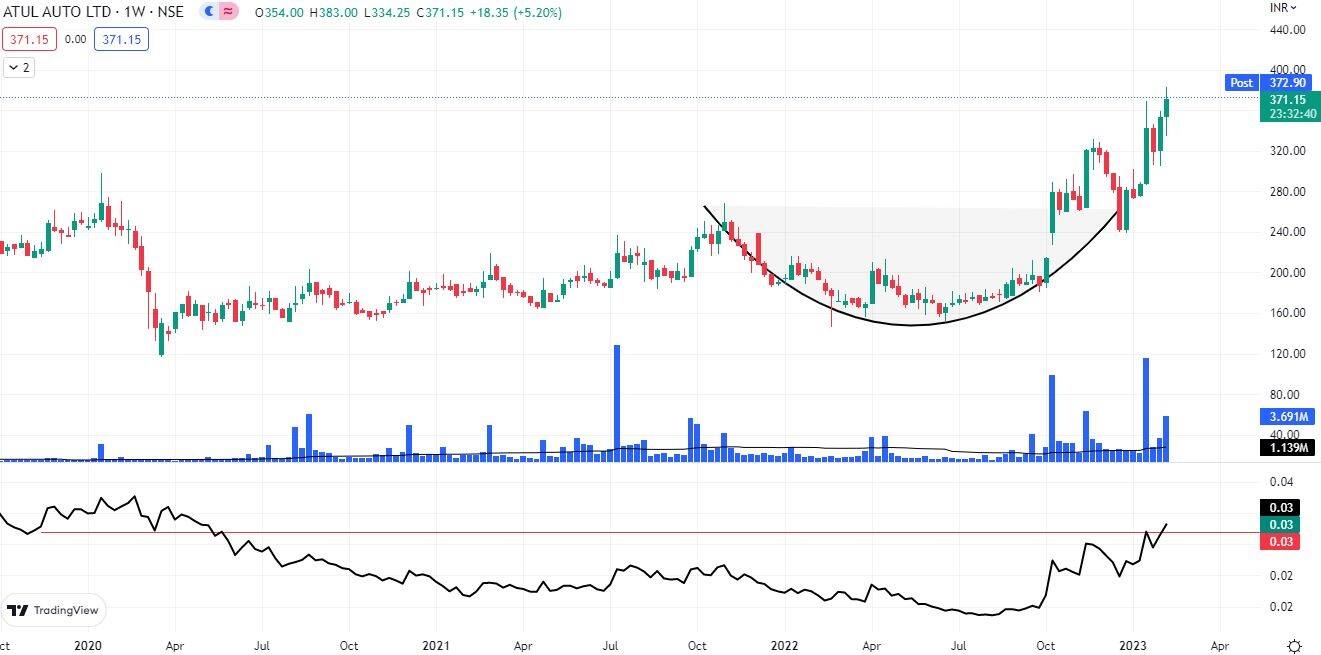Open the INR currency dropdown
This screenshot has height=655, width=1321.
(1283, 8)
